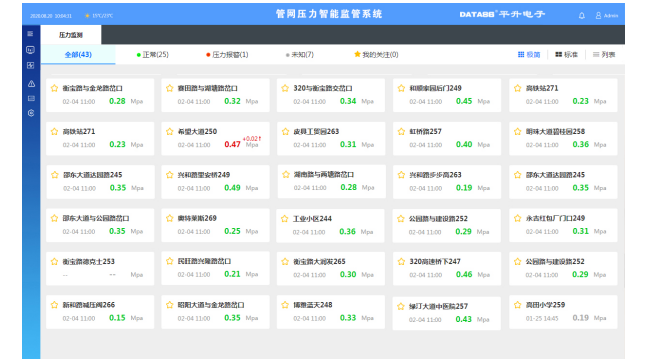The height and width of the screenshot is (361, 650).
Task: Open the alarm warning triangle sidebar icon
Action: 31,84
